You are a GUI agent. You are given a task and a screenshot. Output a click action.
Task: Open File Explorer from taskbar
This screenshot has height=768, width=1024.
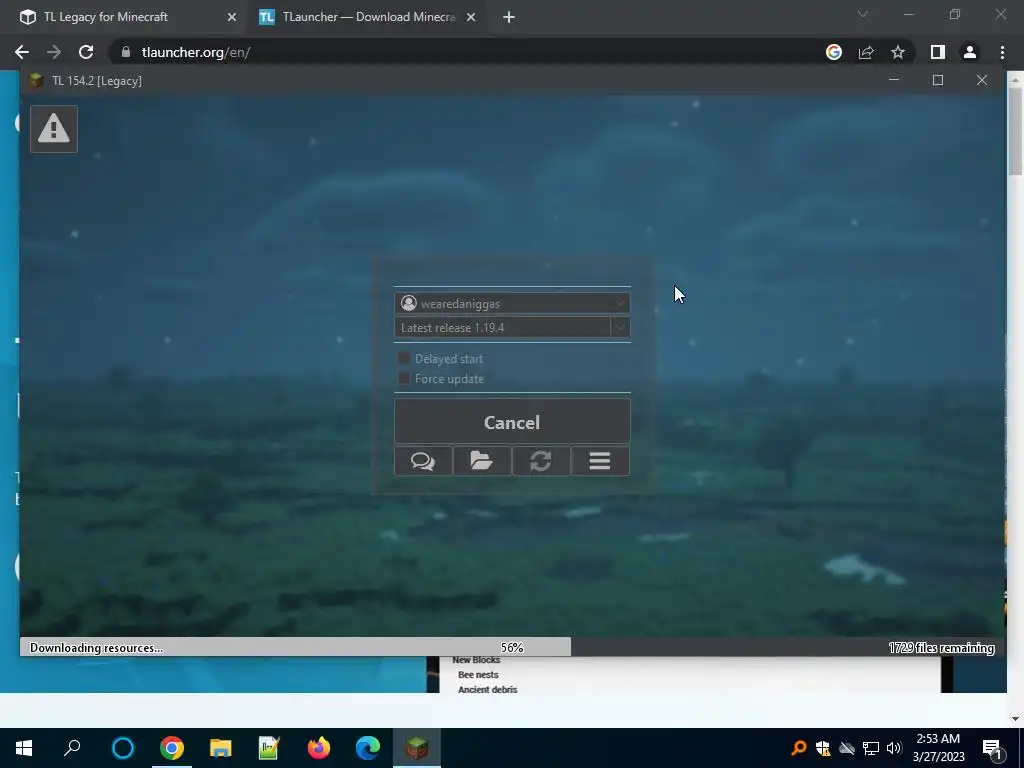(x=221, y=748)
